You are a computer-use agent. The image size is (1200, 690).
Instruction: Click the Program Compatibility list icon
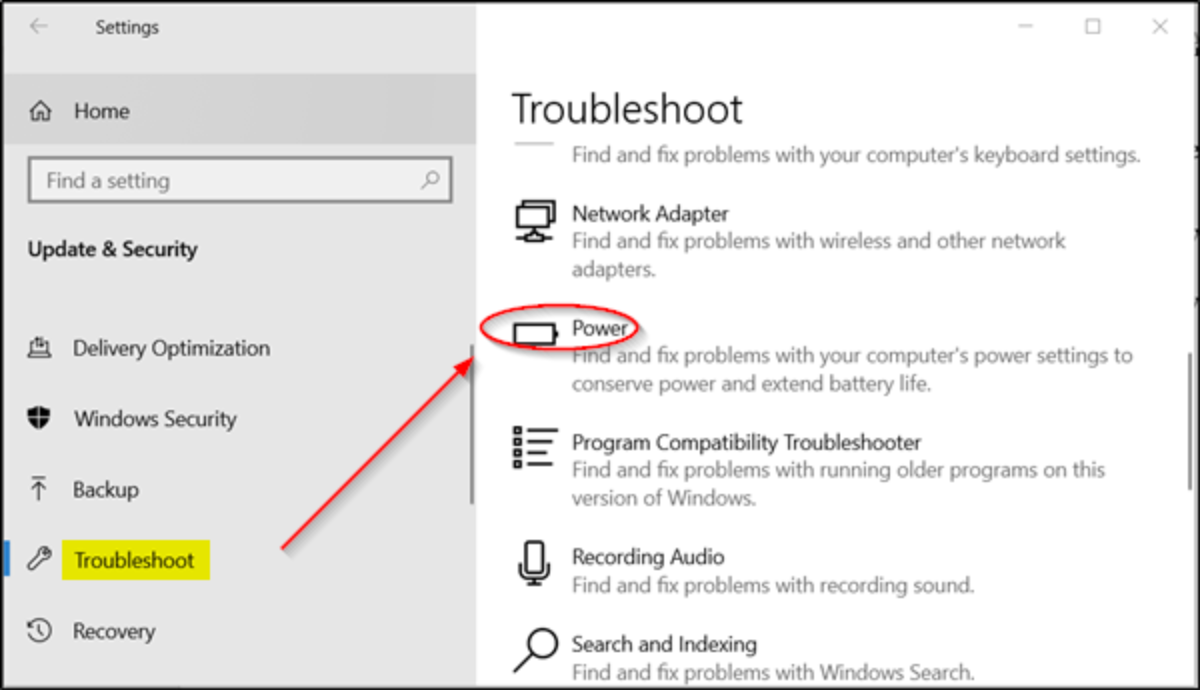(534, 447)
